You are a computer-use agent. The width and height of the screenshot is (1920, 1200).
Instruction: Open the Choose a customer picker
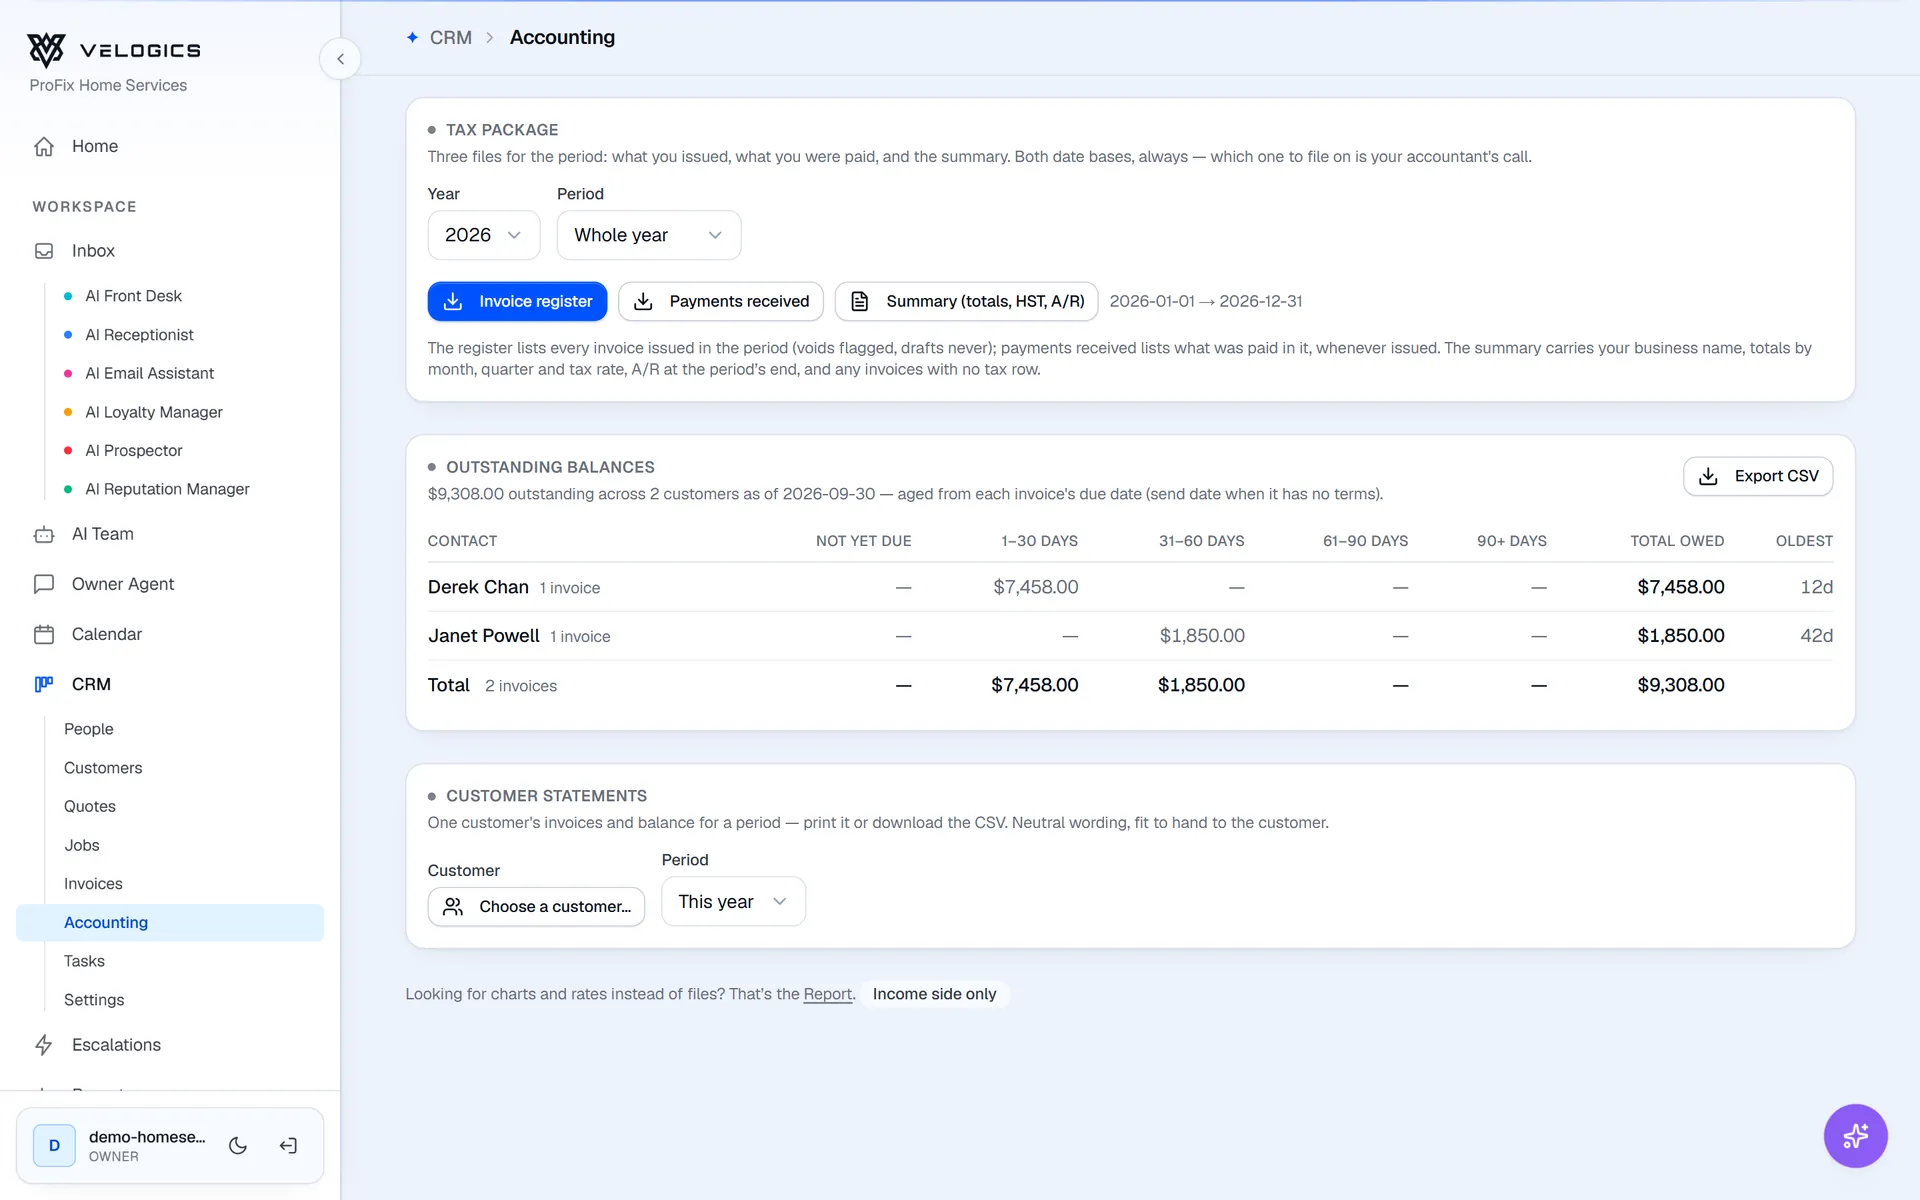pos(536,906)
